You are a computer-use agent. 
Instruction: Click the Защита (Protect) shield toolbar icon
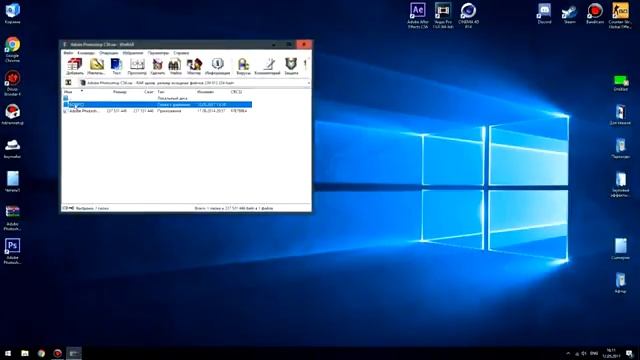tap(291, 66)
